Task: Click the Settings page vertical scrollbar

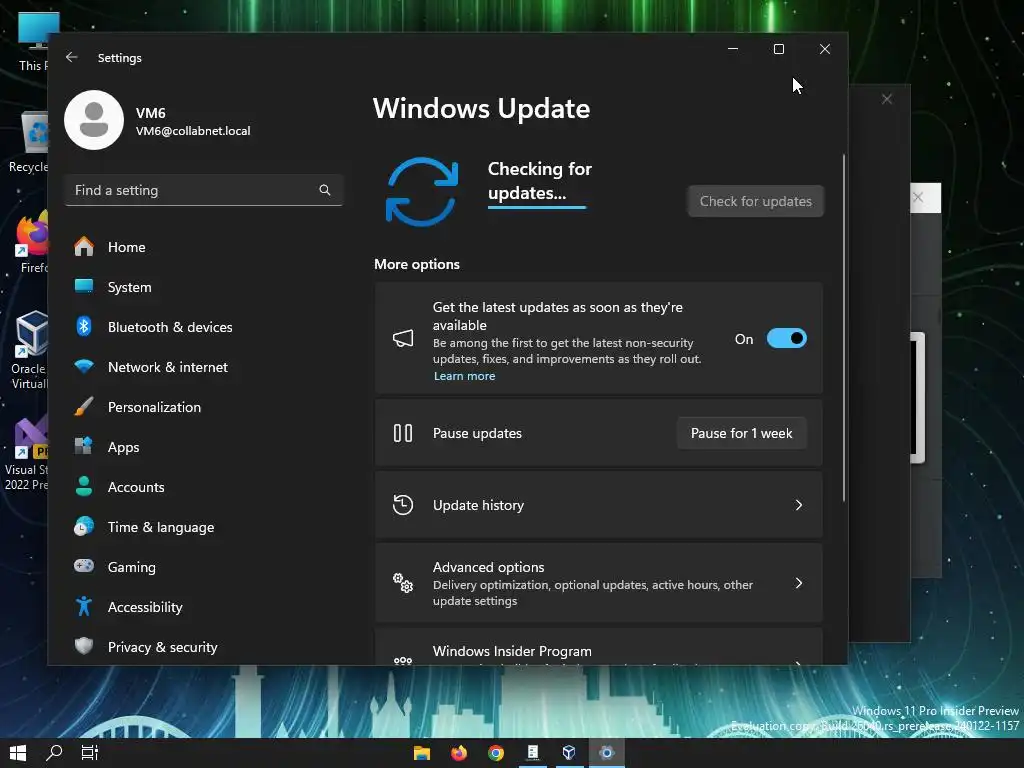Action: [844, 328]
